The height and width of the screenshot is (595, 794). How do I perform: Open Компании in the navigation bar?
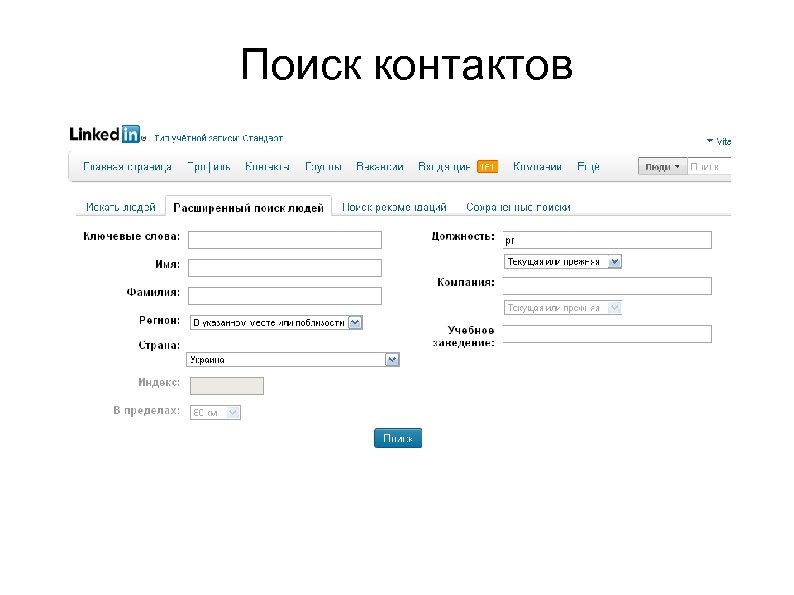point(537,167)
